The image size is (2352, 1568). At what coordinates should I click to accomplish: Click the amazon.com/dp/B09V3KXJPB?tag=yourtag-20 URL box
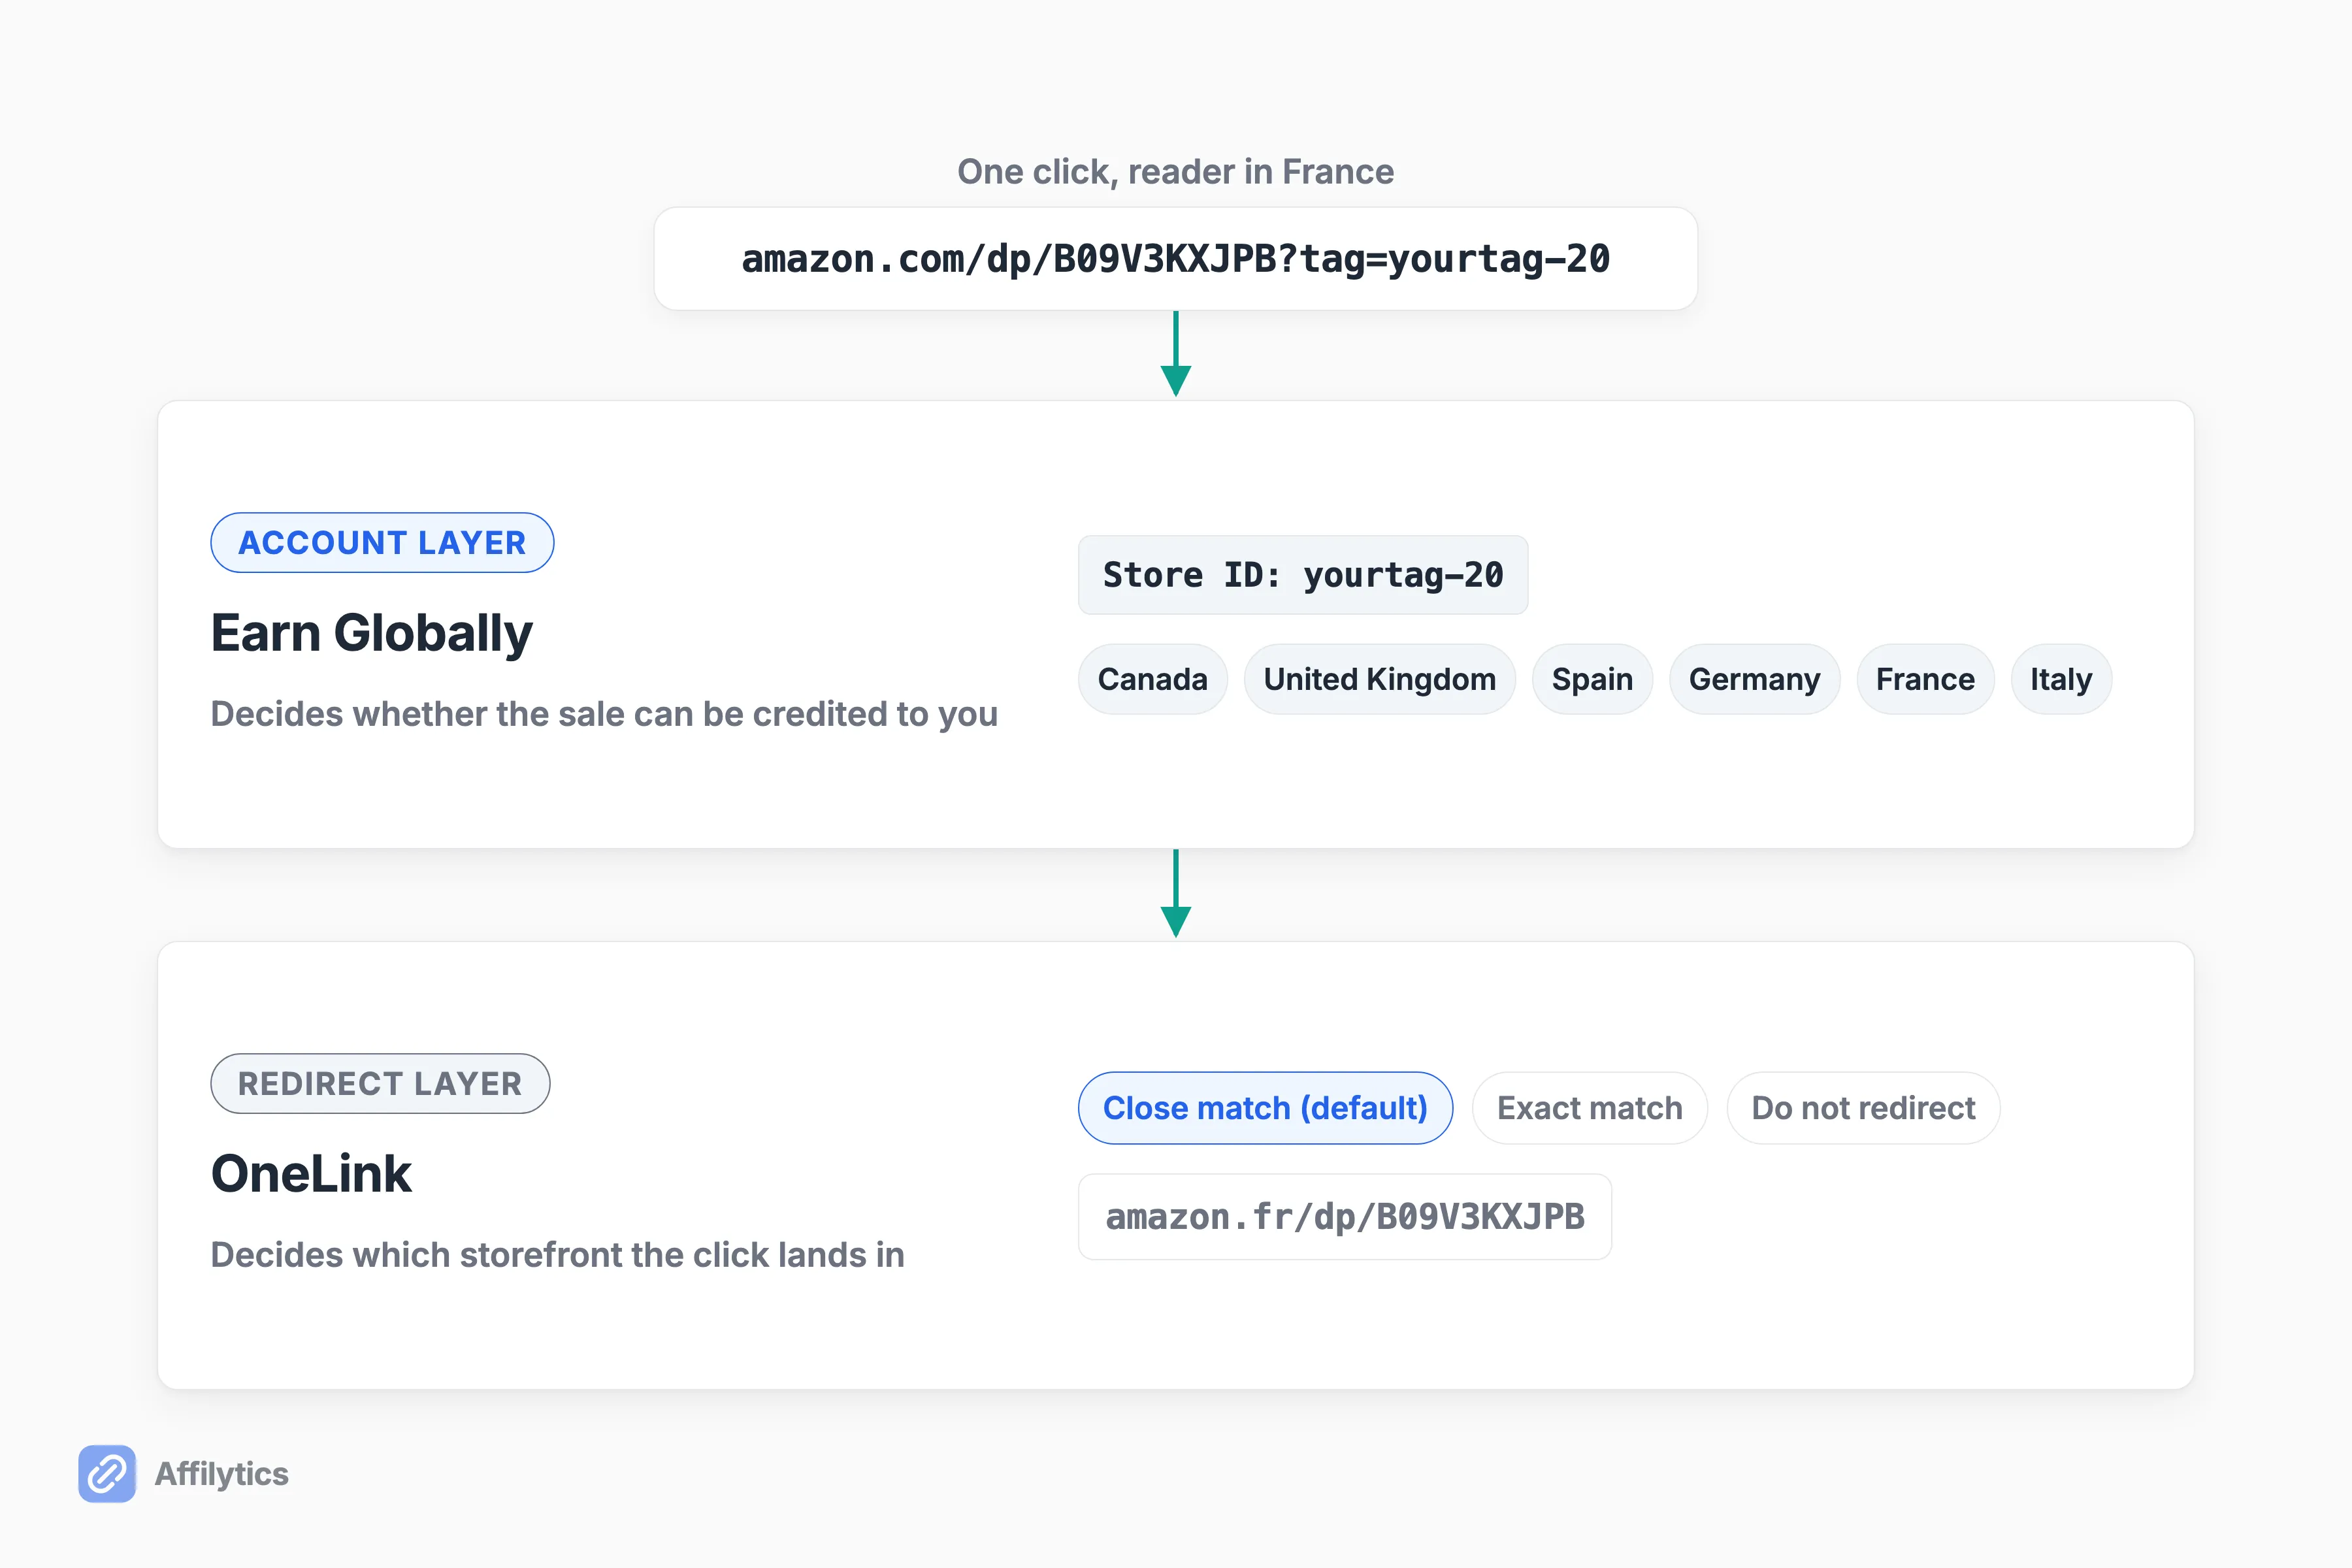(x=1176, y=259)
